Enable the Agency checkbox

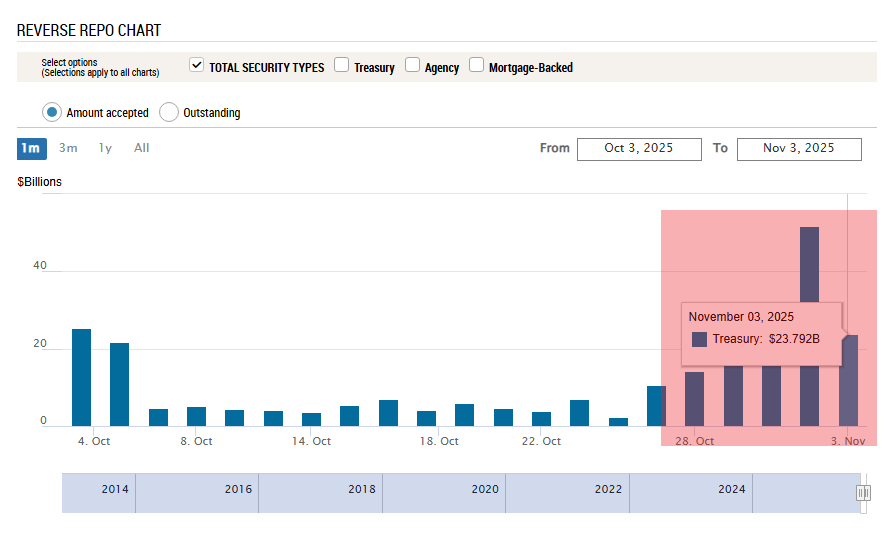412,66
